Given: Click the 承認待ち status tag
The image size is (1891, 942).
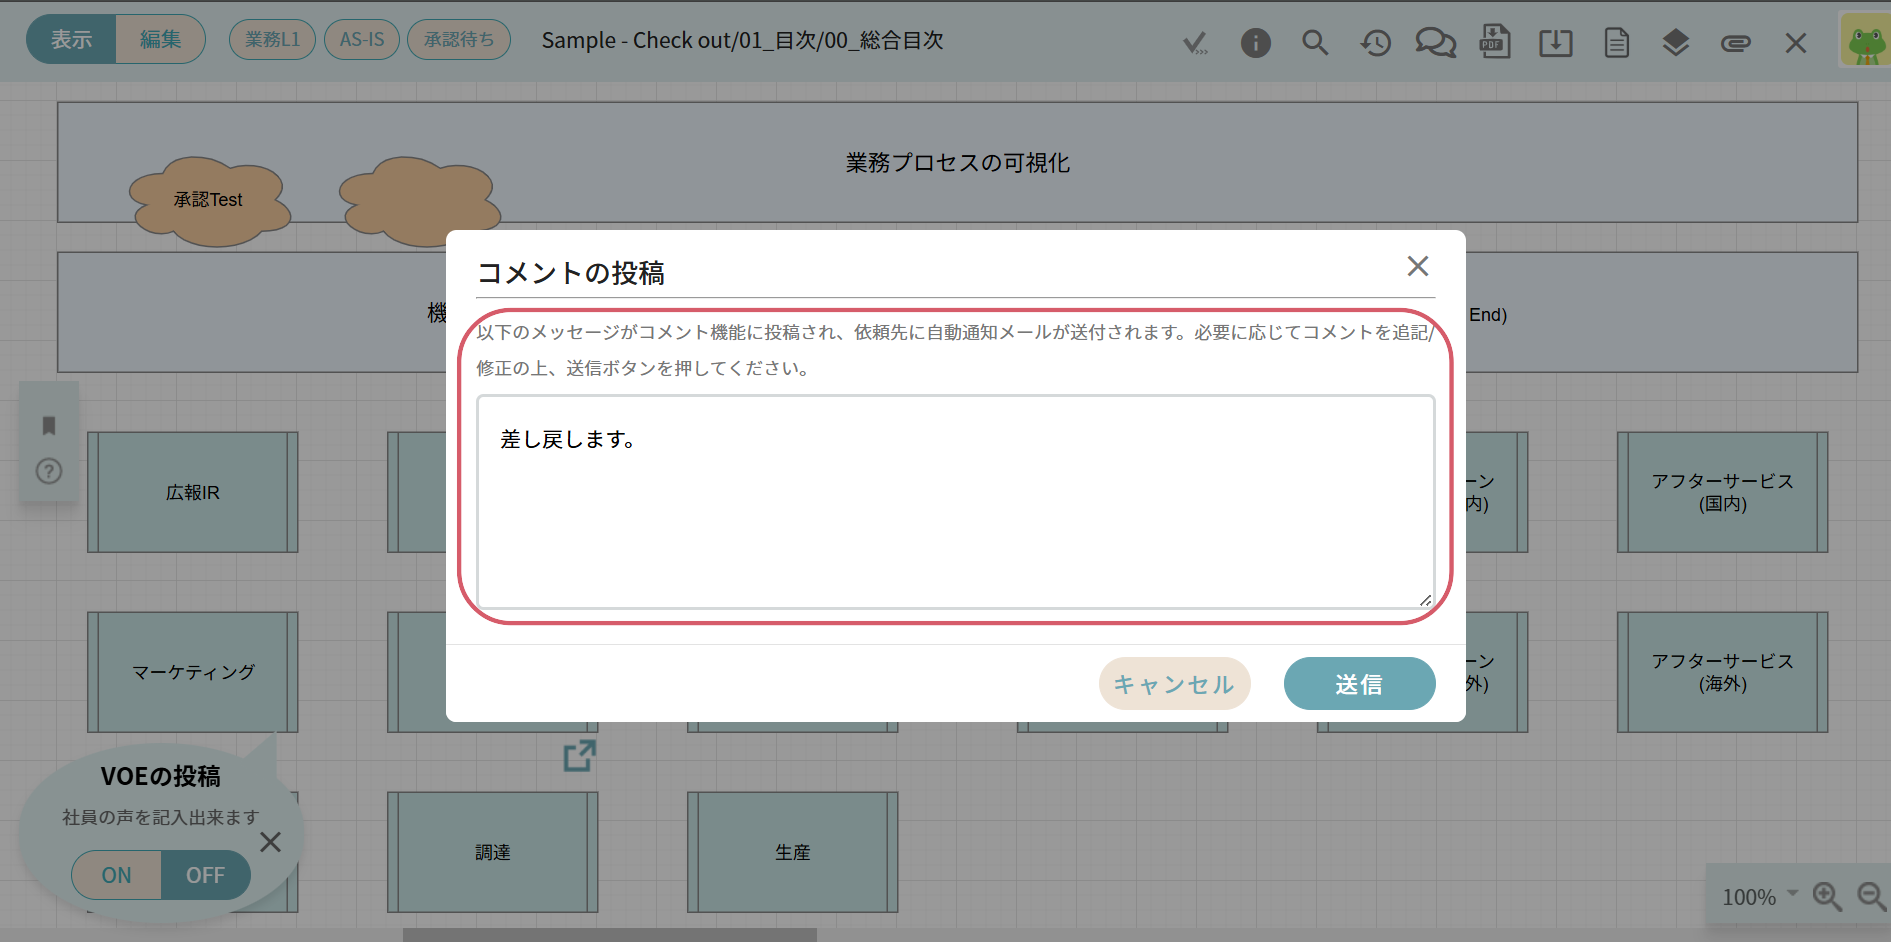Looking at the screenshot, I should (459, 40).
